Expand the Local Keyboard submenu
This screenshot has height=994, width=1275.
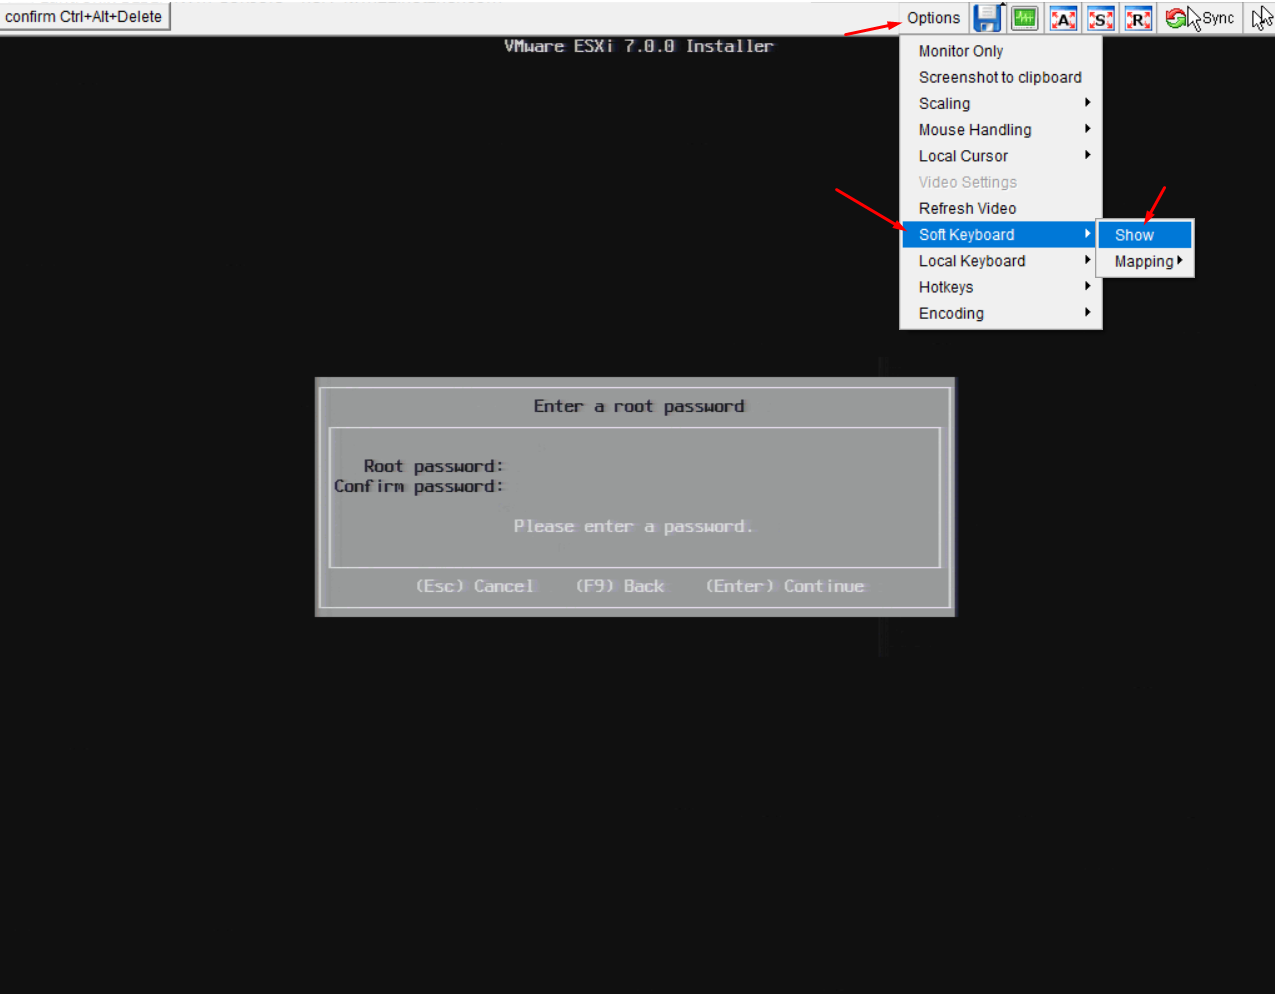tap(1001, 261)
